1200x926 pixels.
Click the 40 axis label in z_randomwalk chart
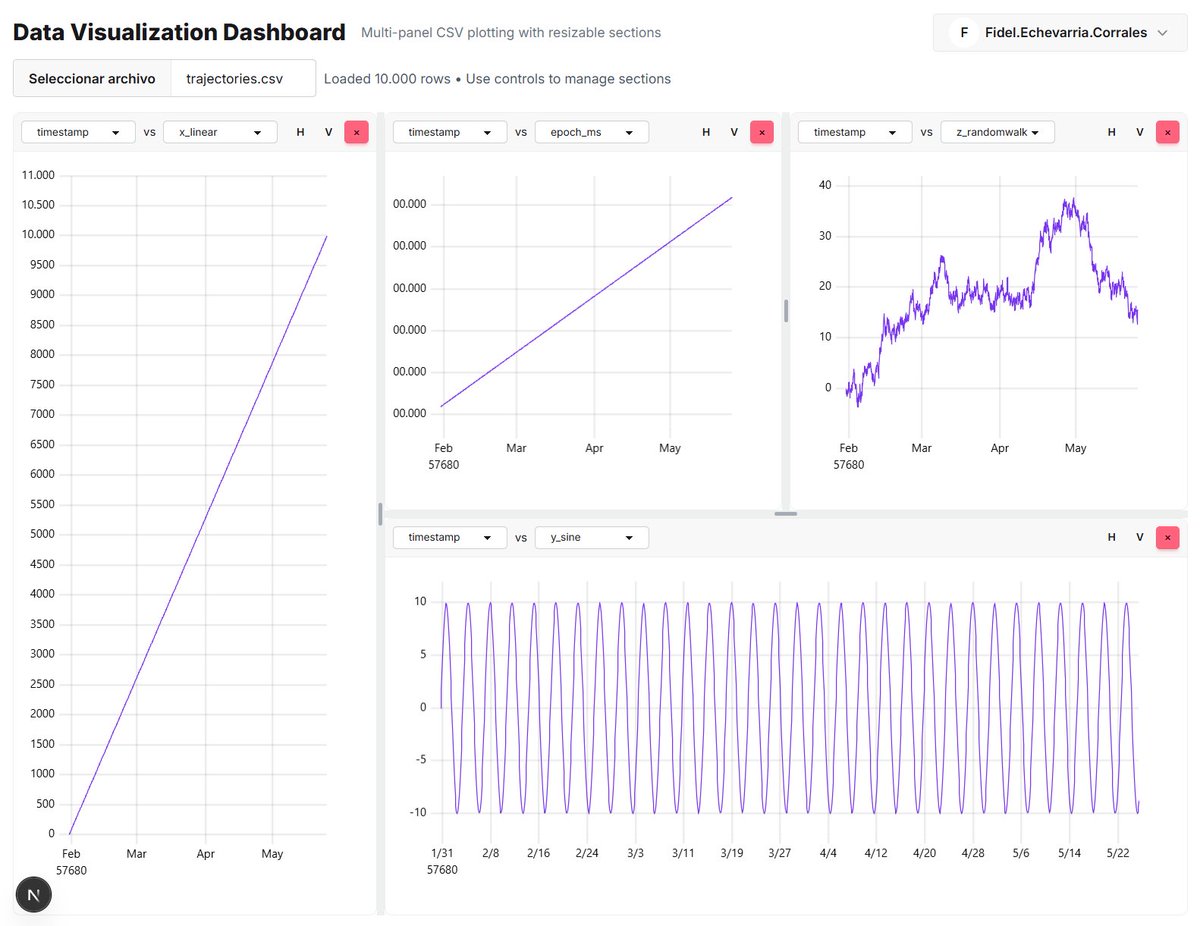825,185
